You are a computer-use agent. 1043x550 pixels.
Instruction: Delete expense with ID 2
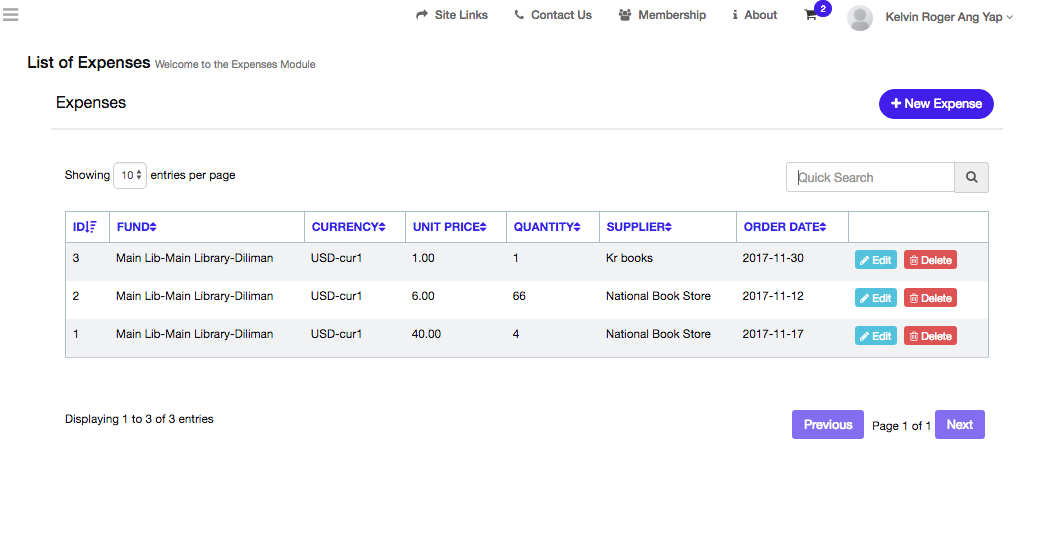tap(930, 298)
